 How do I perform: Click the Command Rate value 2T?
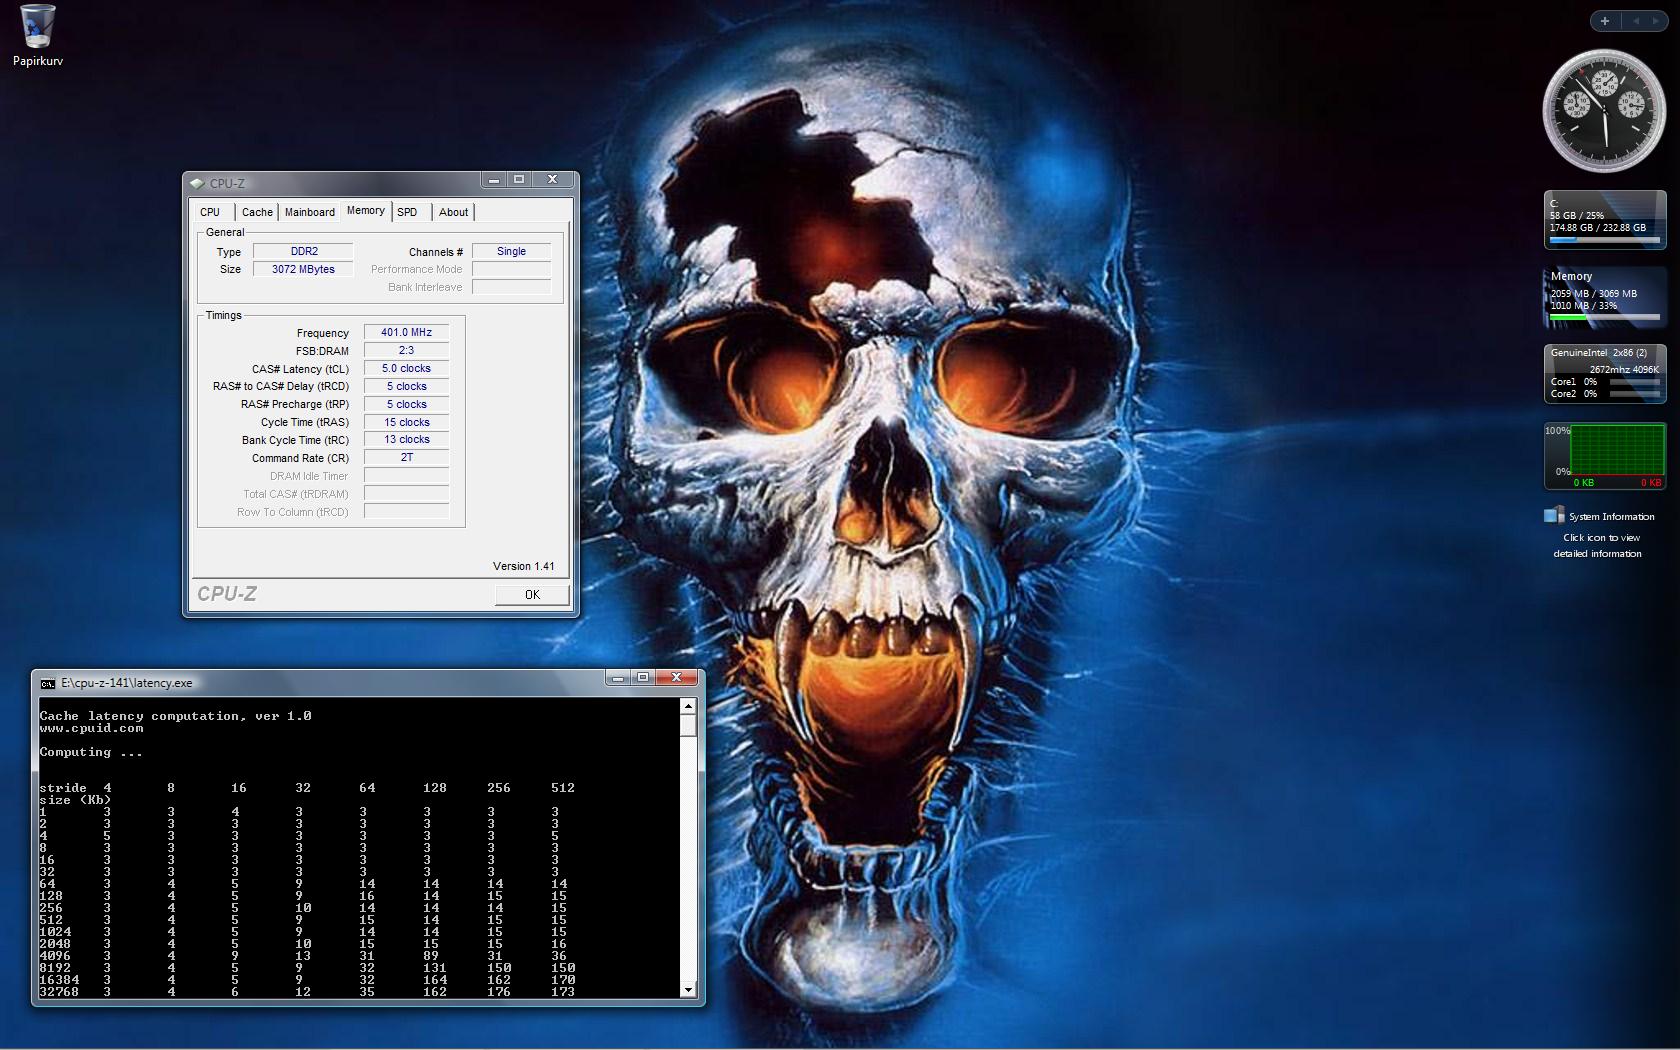[406, 457]
